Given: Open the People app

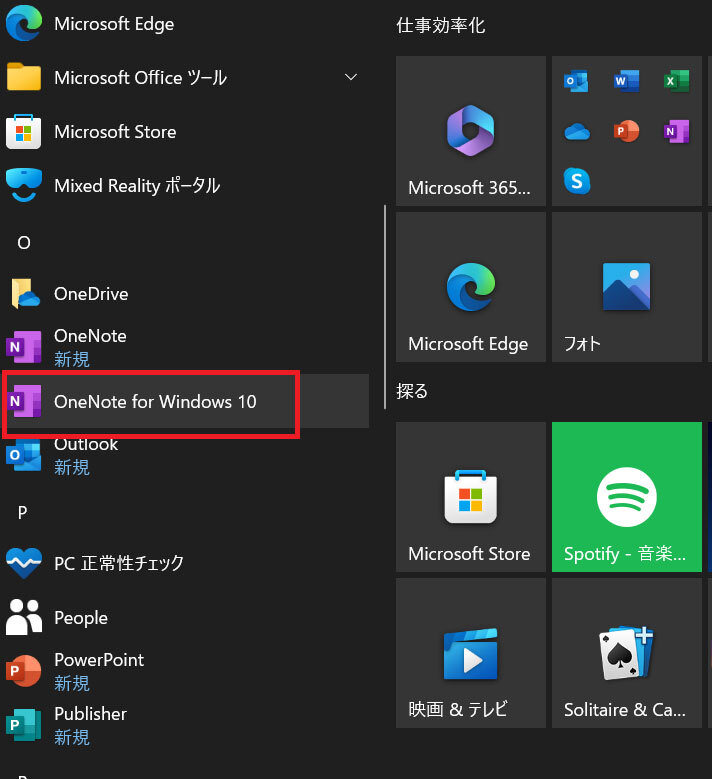Looking at the screenshot, I should (80, 618).
